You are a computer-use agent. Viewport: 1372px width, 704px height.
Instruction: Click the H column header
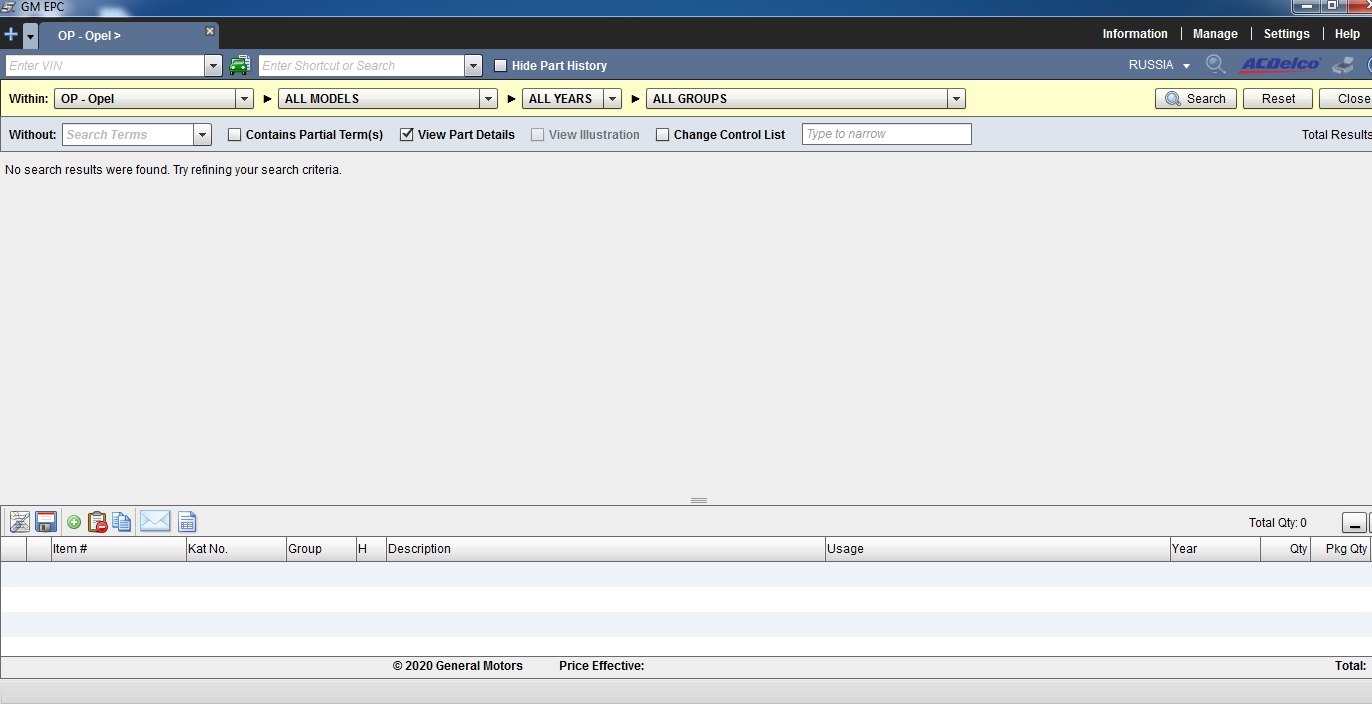click(371, 549)
